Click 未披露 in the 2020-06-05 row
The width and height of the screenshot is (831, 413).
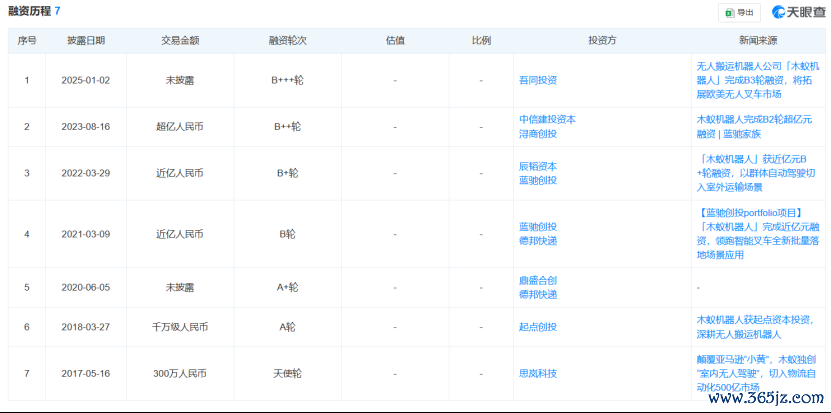[180, 287]
